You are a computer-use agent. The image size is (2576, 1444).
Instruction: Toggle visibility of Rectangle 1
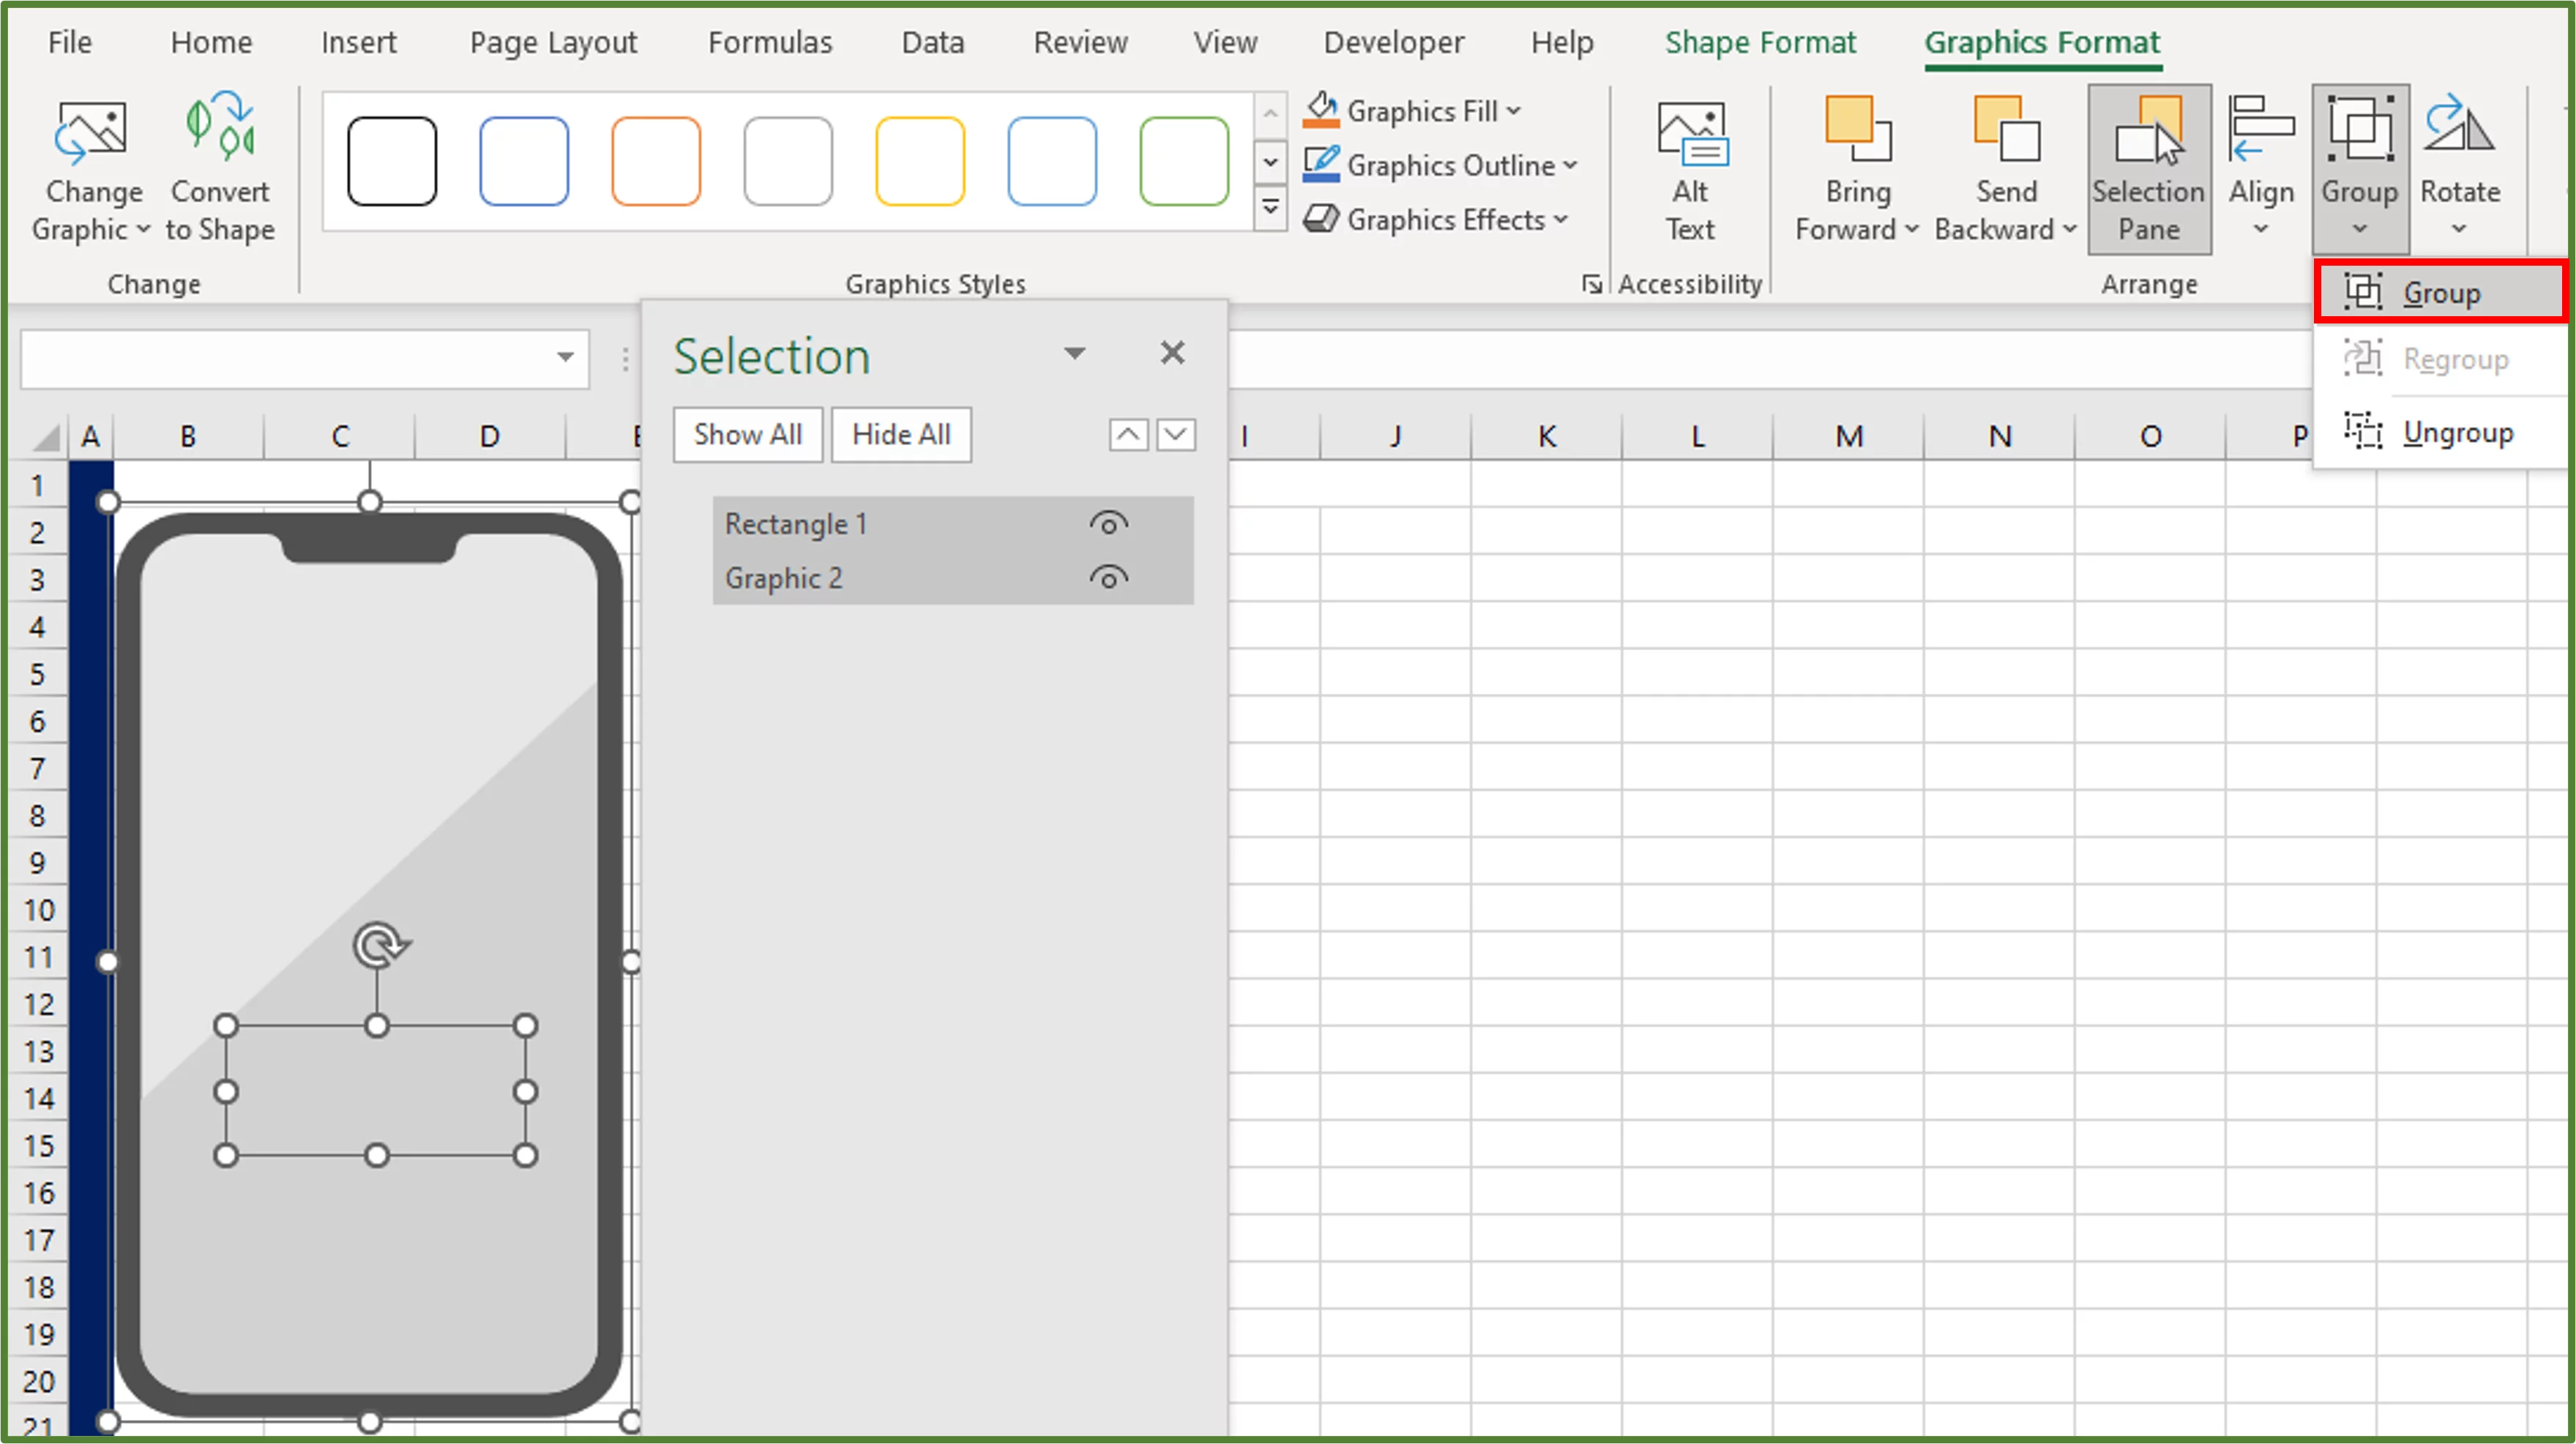coord(1108,522)
